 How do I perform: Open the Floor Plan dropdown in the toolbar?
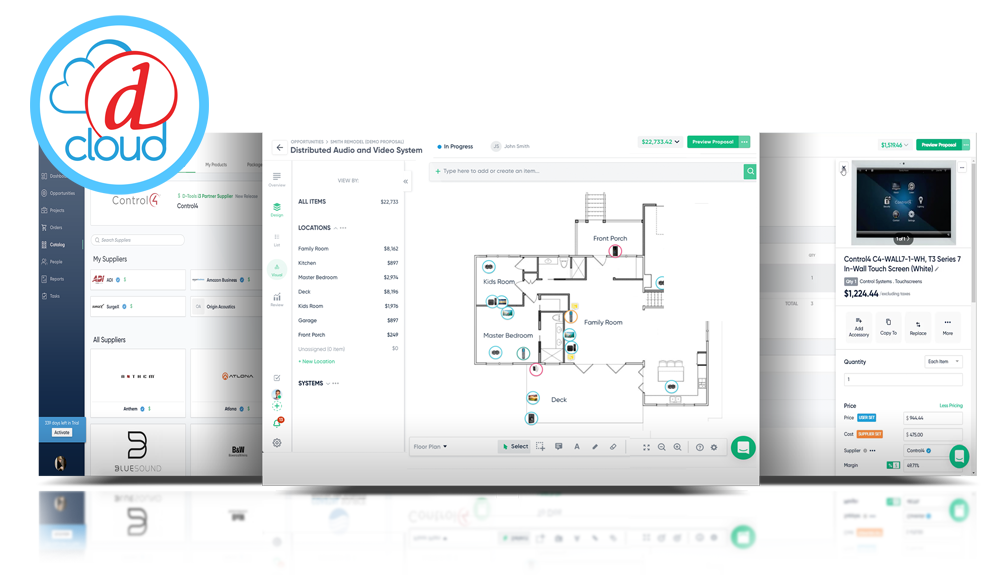[x=430, y=447]
